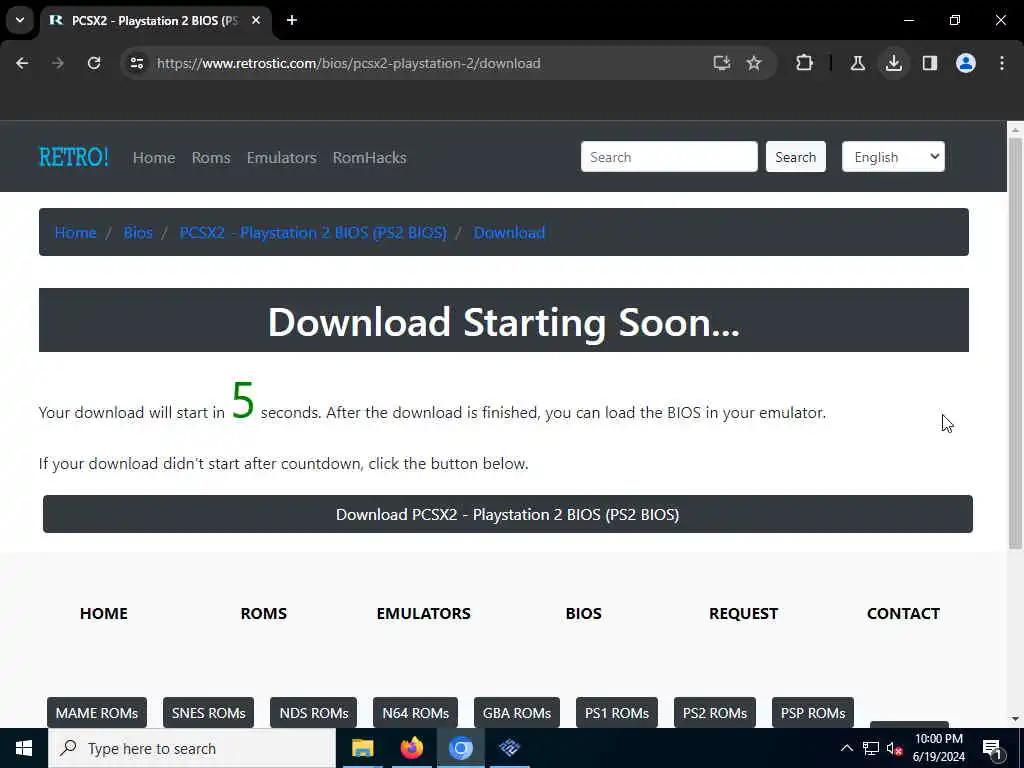The width and height of the screenshot is (1024, 768).
Task: Click the Search button
Action: pyautogui.click(x=795, y=157)
